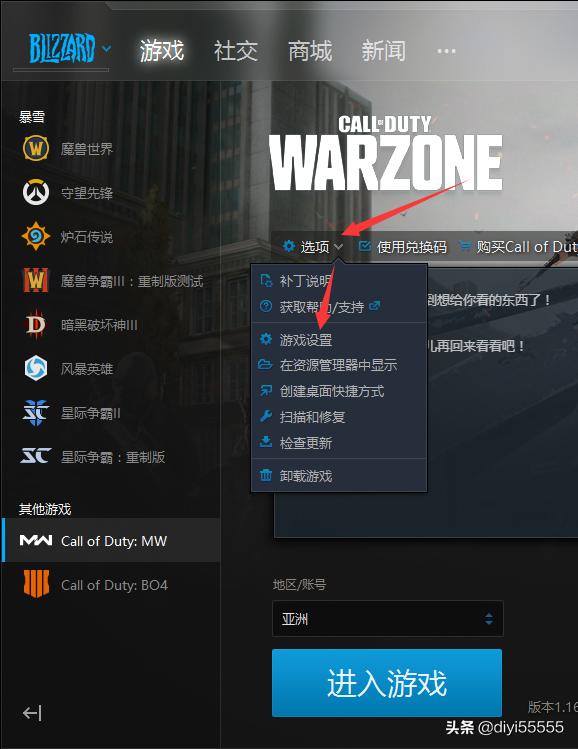Open Diablo III (暗黑破坏神III) icon

coord(36,325)
